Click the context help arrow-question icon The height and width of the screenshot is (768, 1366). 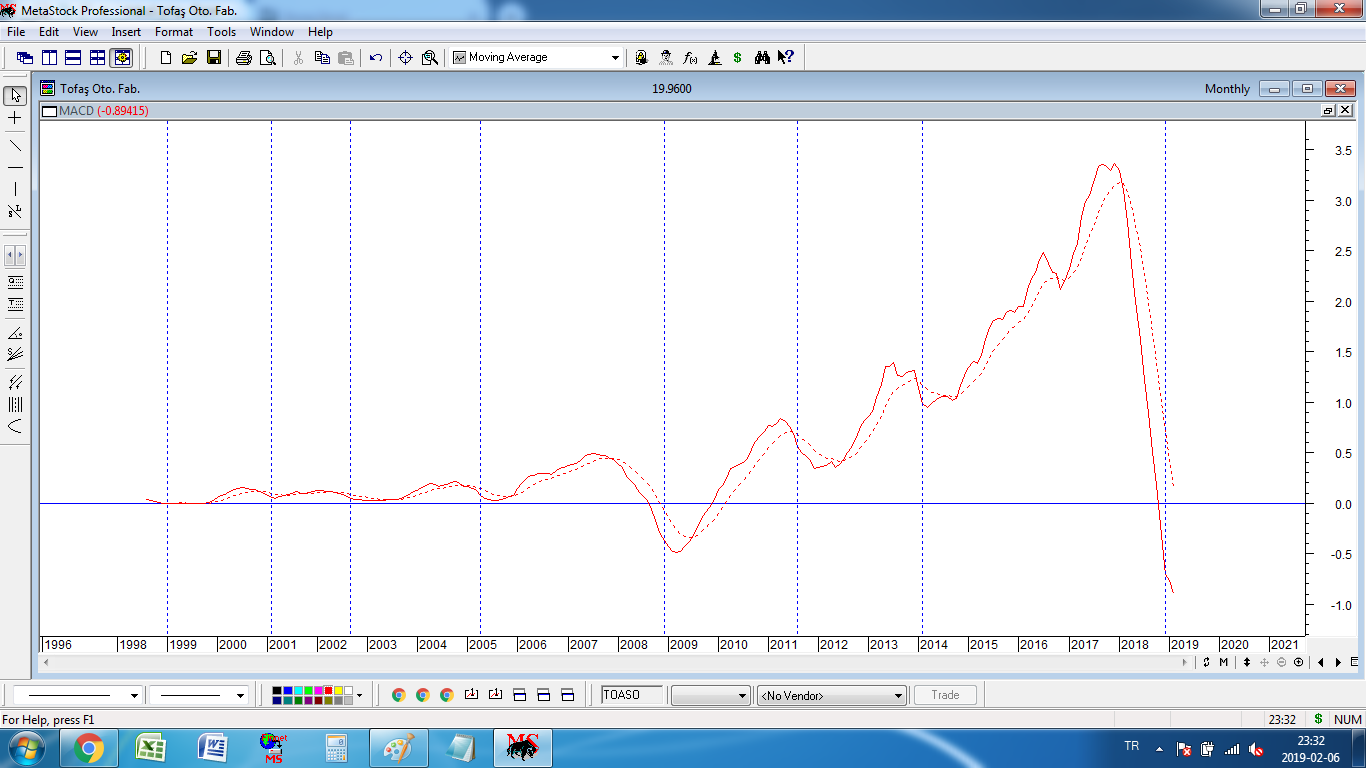(786, 58)
